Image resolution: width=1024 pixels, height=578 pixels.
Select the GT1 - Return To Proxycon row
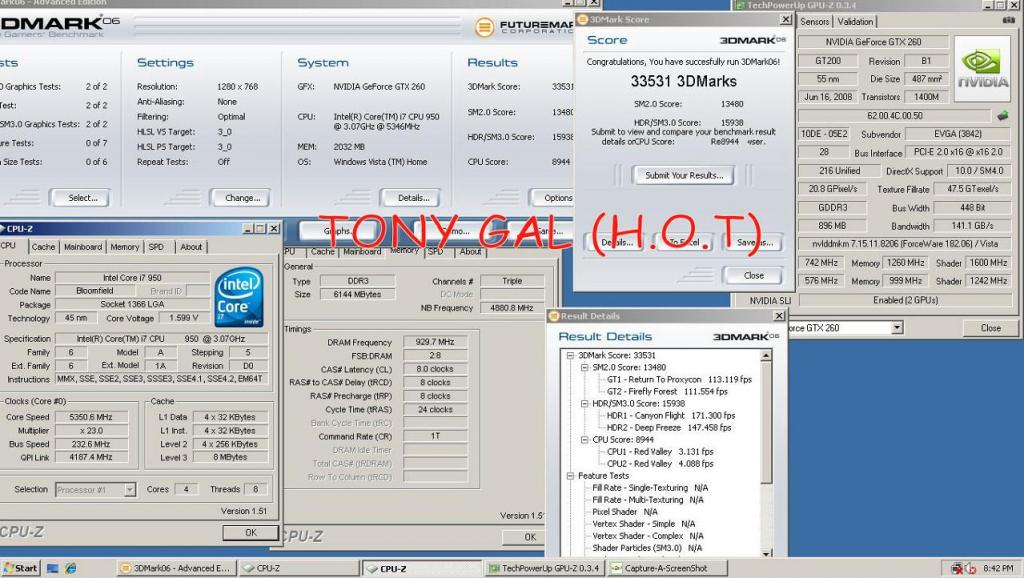tap(679, 379)
